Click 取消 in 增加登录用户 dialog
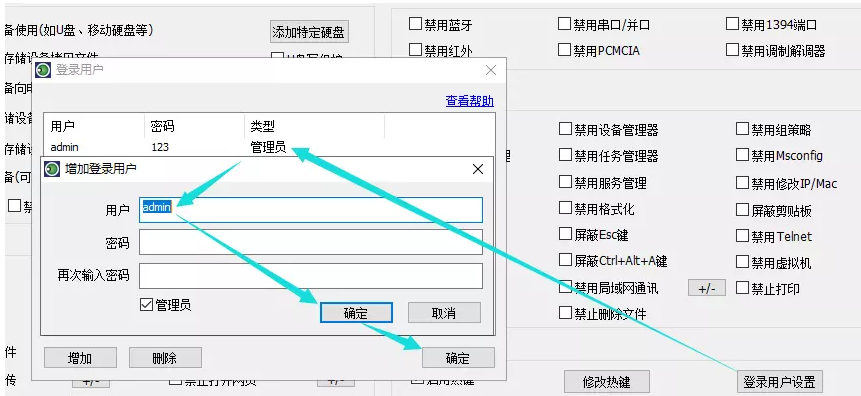Viewport: 861px width, 396px height. pyautogui.click(x=444, y=313)
